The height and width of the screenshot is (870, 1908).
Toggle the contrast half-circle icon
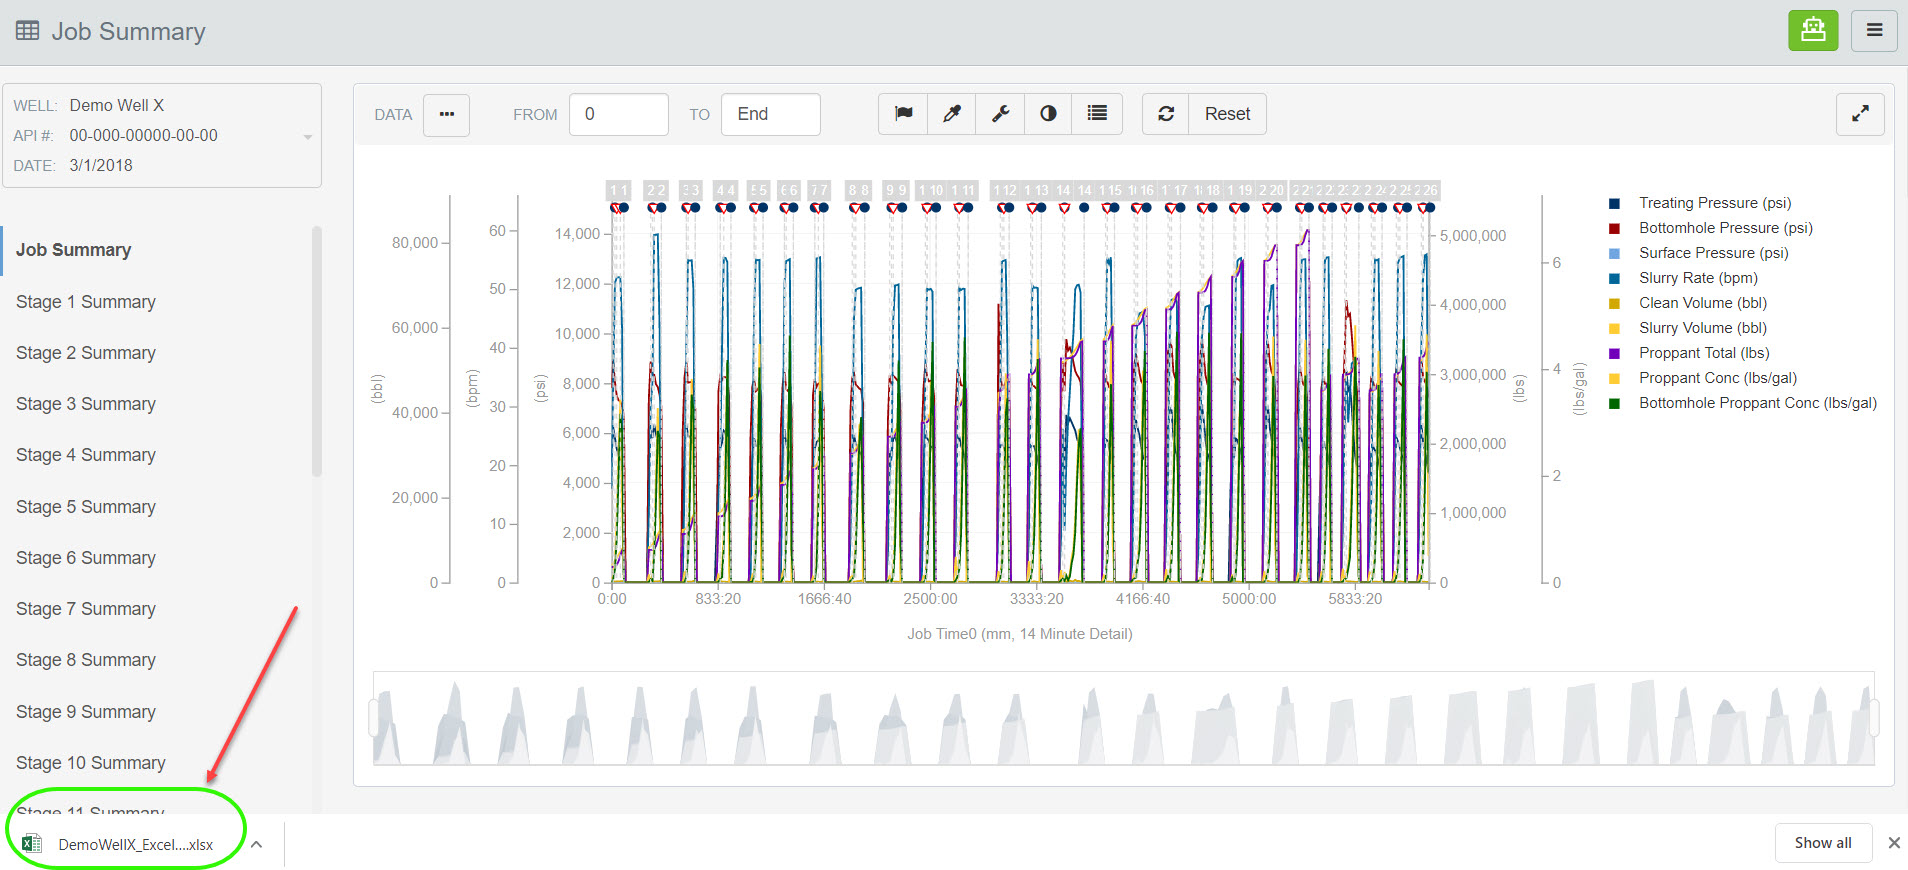[x=1048, y=114]
